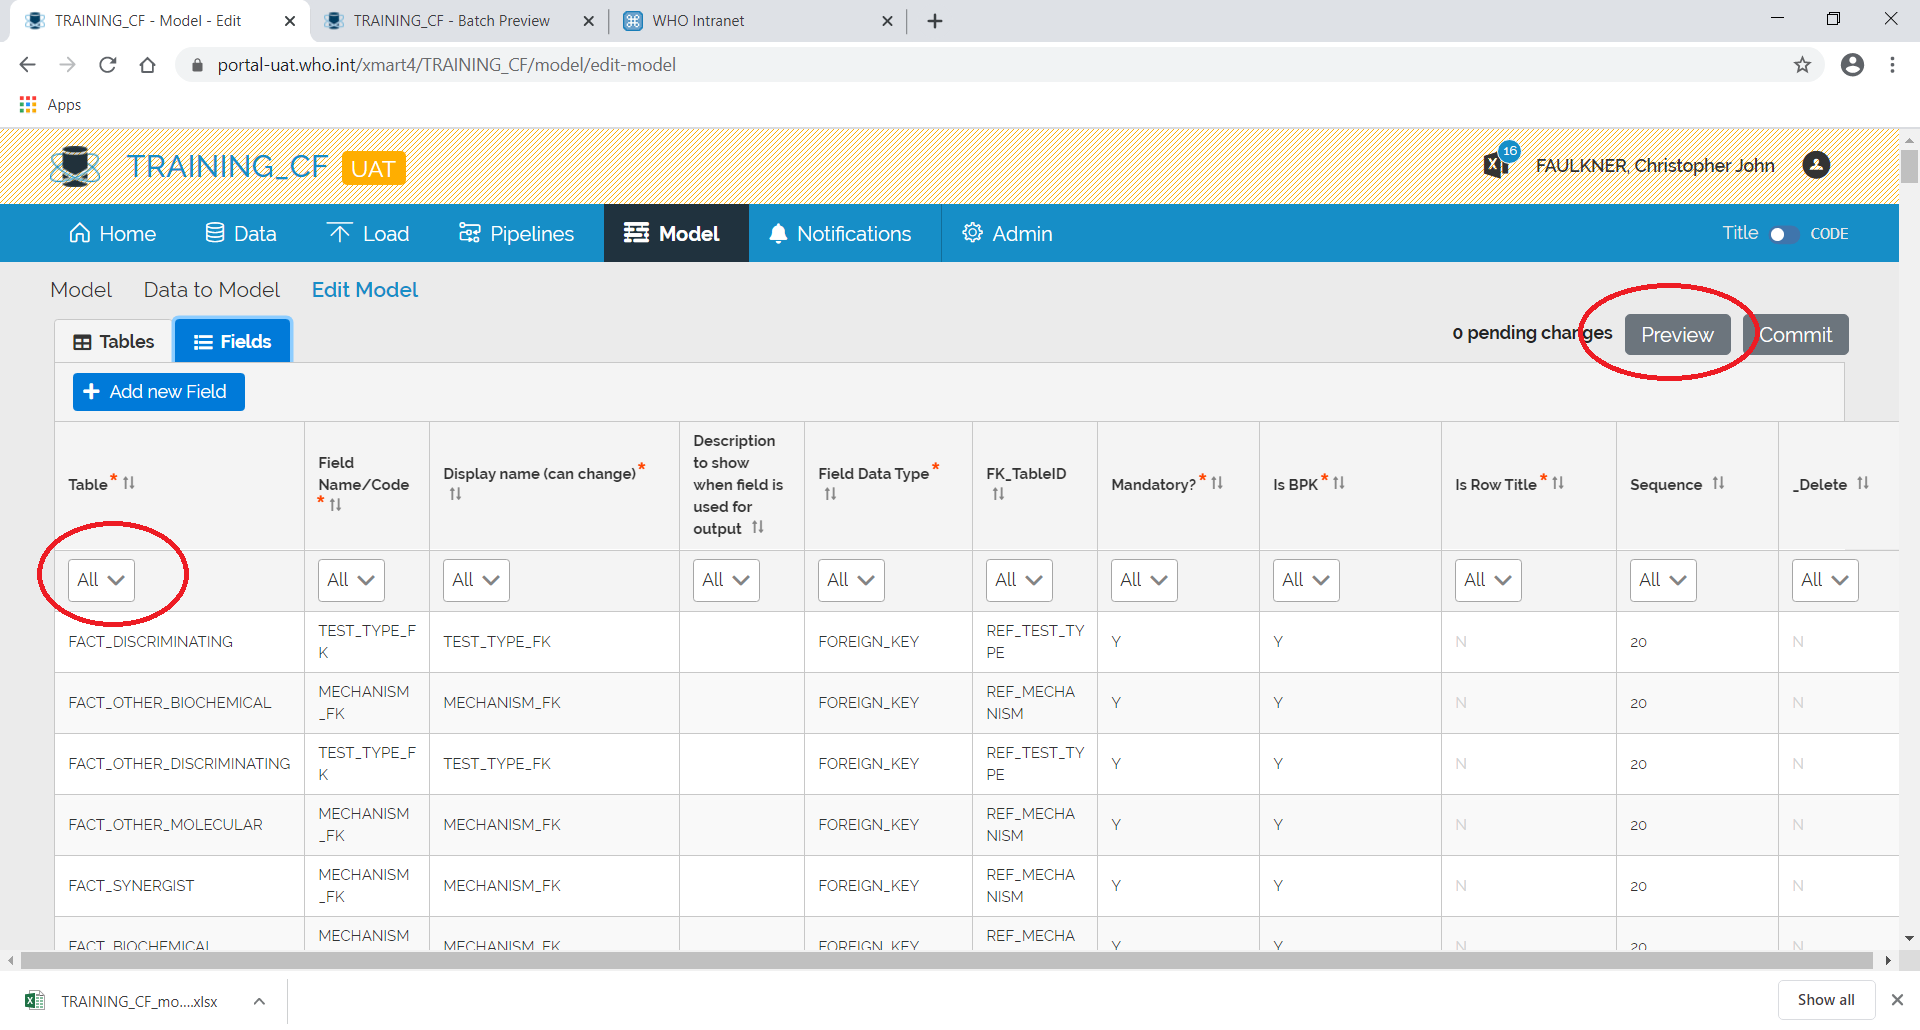Image resolution: width=1920 pixels, height=1030 pixels.
Task: Open the Is Row Title filter dropdown
Action: click(x=1488, y=580)
